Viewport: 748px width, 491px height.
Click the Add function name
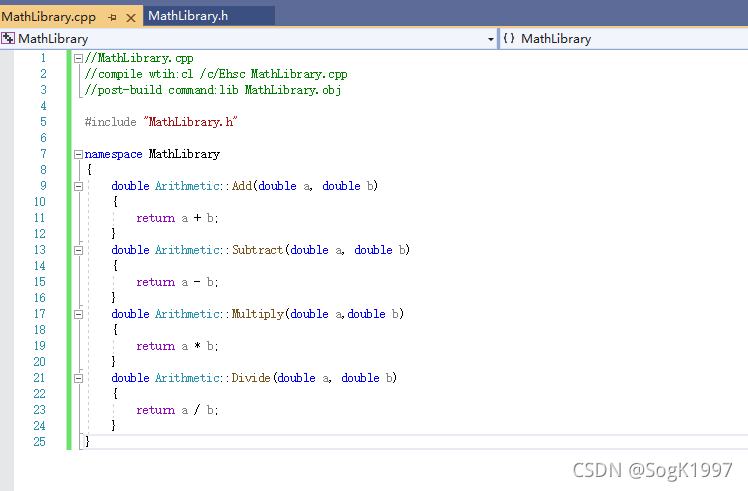click(242, 186)
